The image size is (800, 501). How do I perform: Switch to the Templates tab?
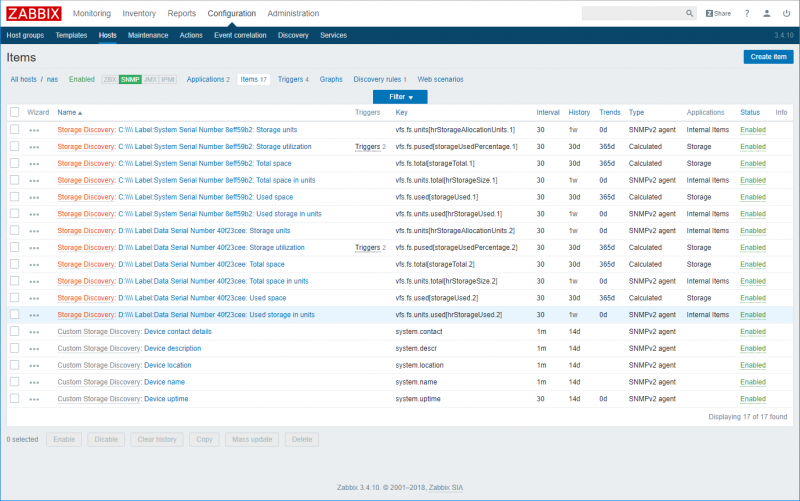pos(71,35)
